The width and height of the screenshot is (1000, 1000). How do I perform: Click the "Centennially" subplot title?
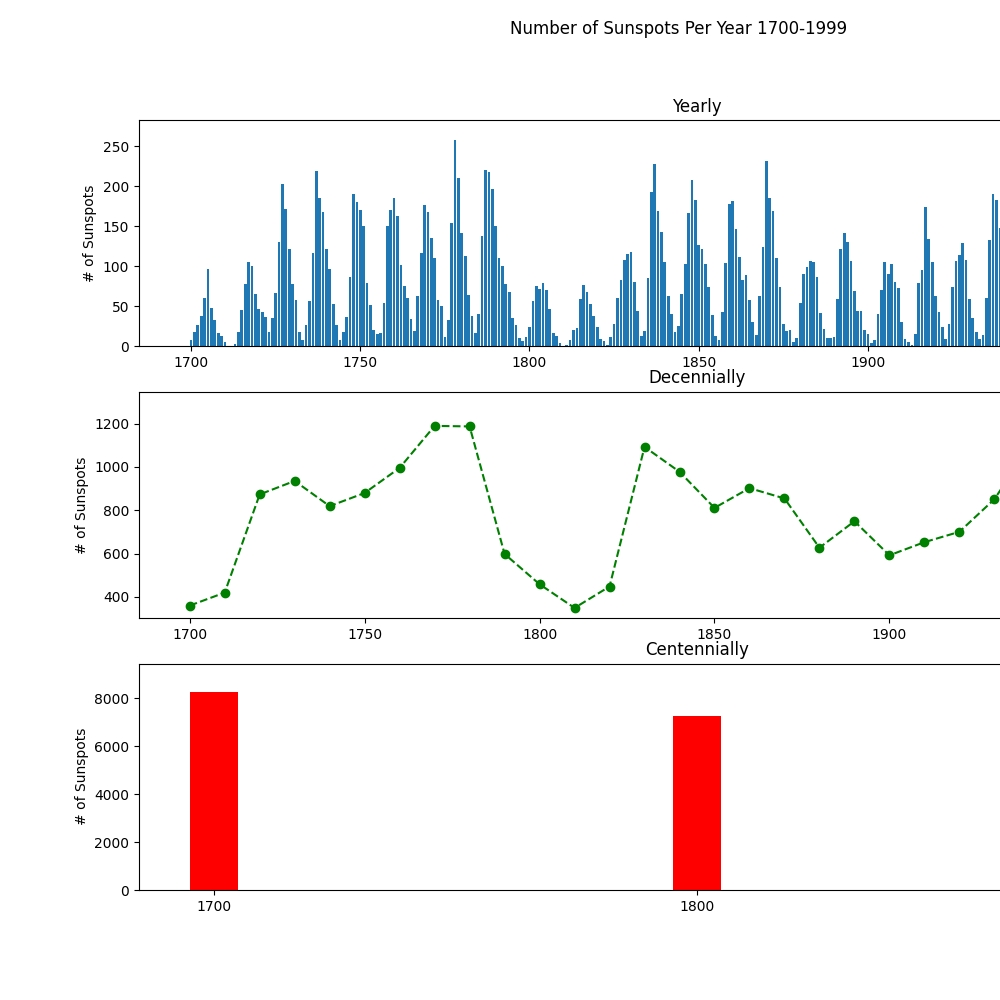click(x=696, y=650)
